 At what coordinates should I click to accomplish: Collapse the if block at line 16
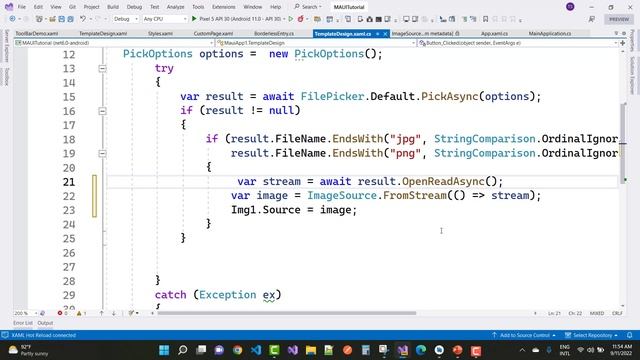(102, 111)
